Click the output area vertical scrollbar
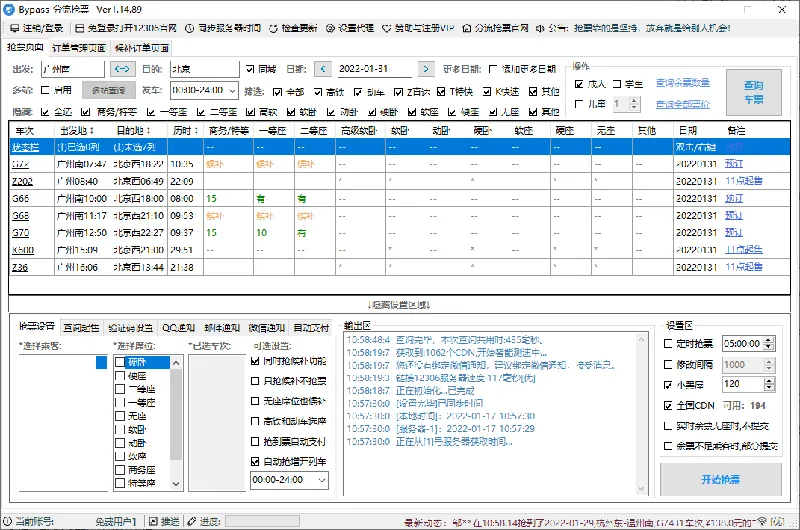 point(641,414)
